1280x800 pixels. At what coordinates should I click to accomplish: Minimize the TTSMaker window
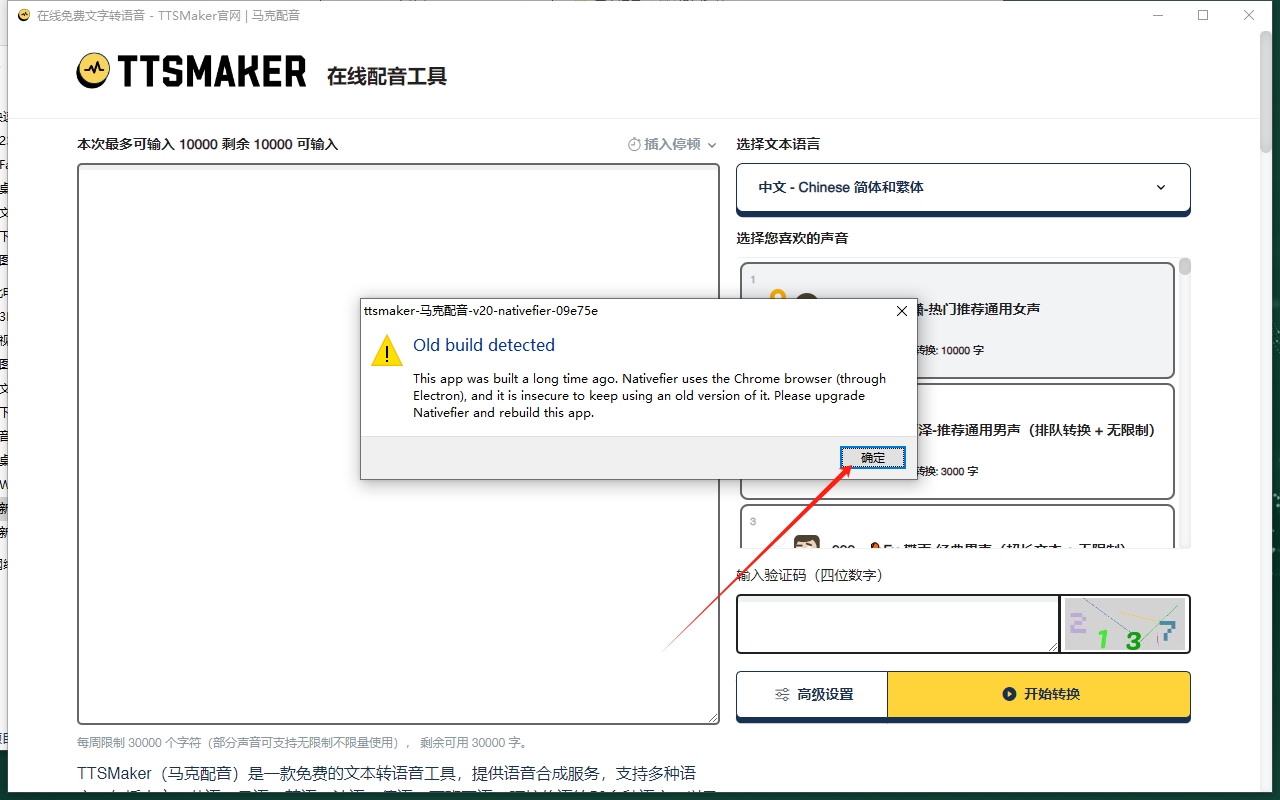point(1157,15)
